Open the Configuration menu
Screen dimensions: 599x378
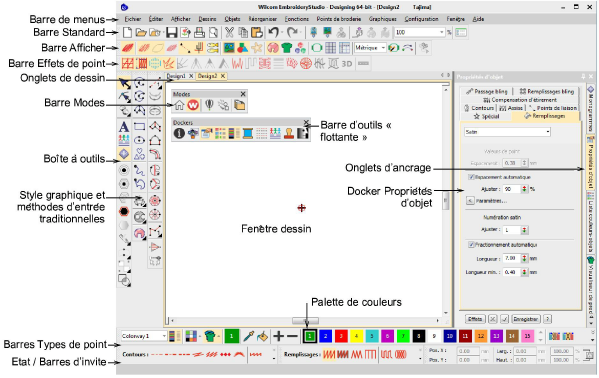coord(421,19)
